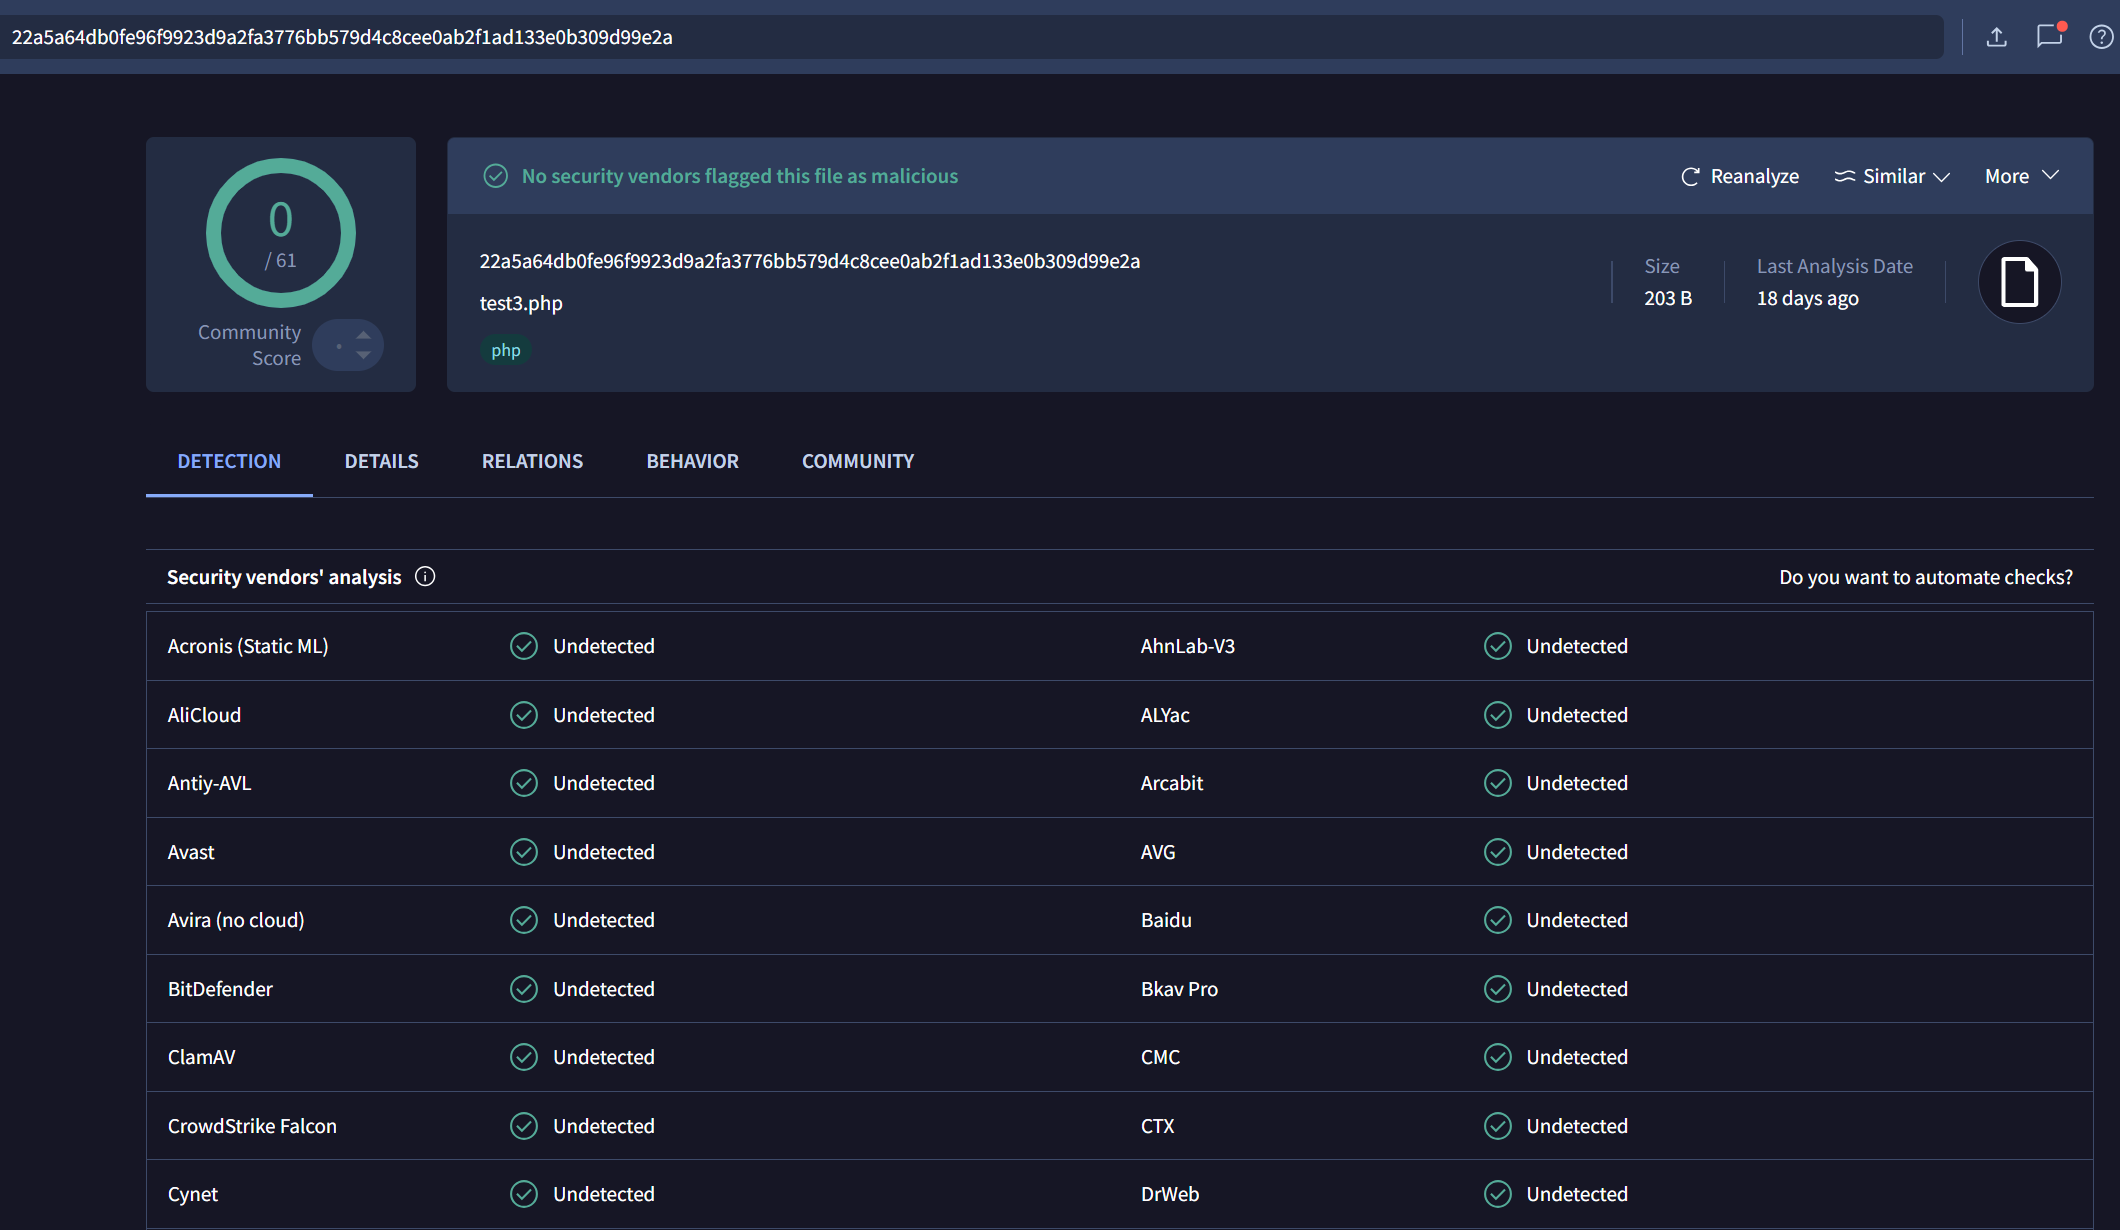Vote community score down arrow
The image size is (2120, 1230).
pos(364,355)
